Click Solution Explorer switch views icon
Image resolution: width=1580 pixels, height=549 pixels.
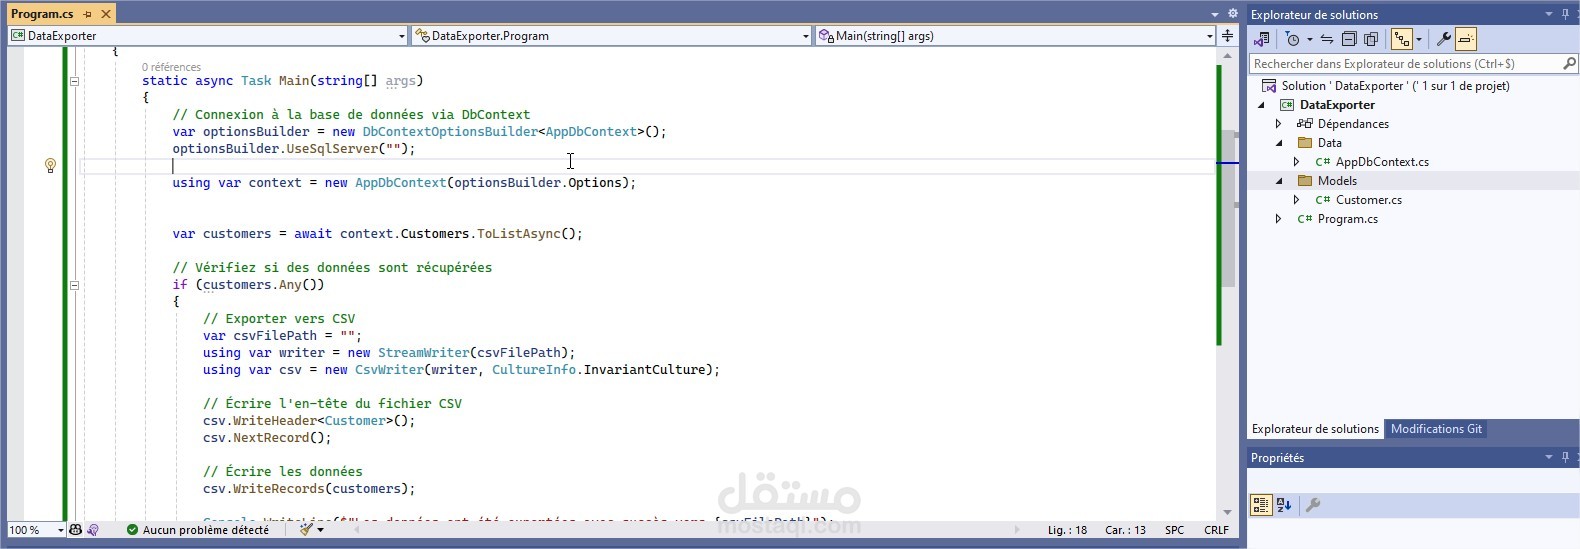1262,39
